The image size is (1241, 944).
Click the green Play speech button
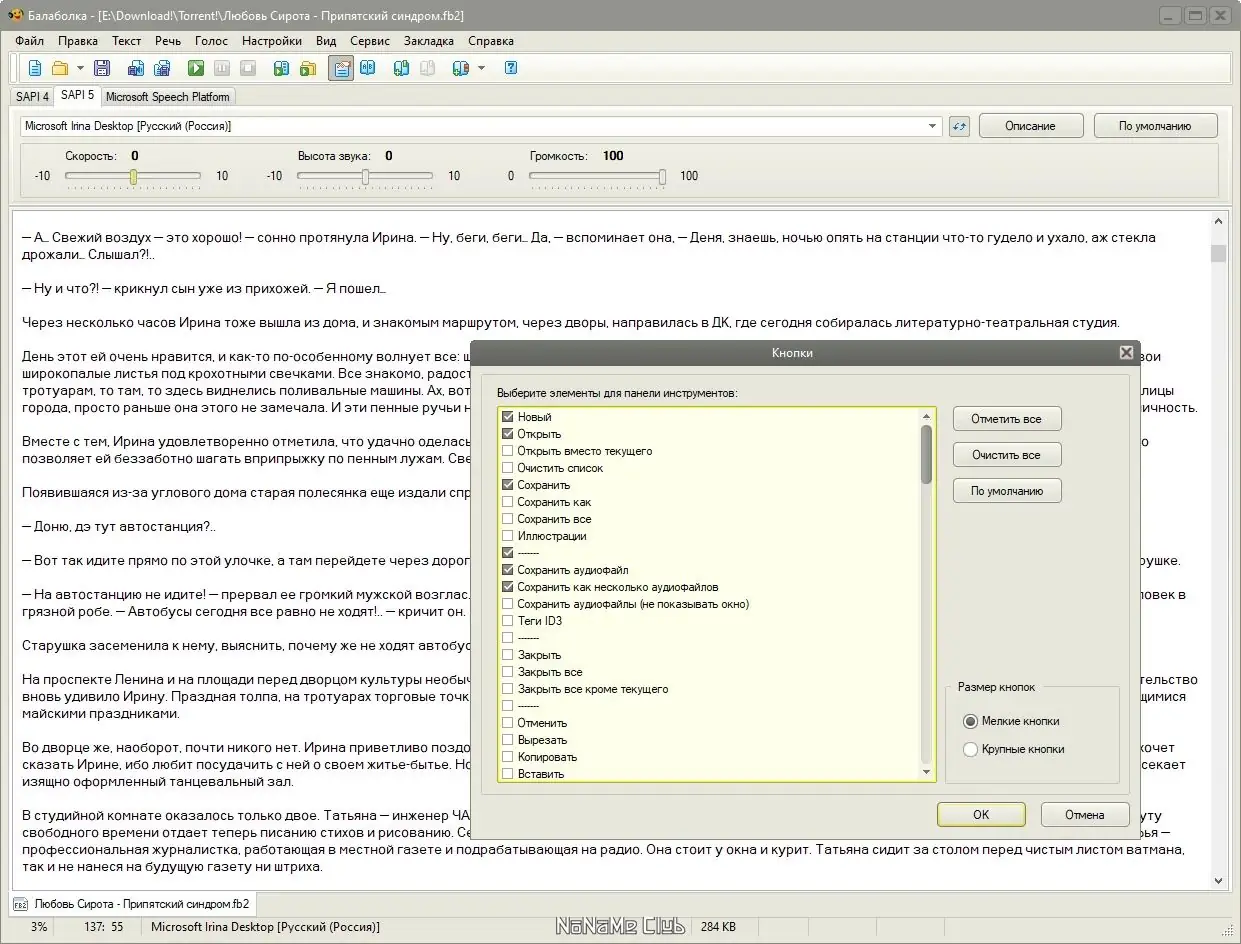196,68
